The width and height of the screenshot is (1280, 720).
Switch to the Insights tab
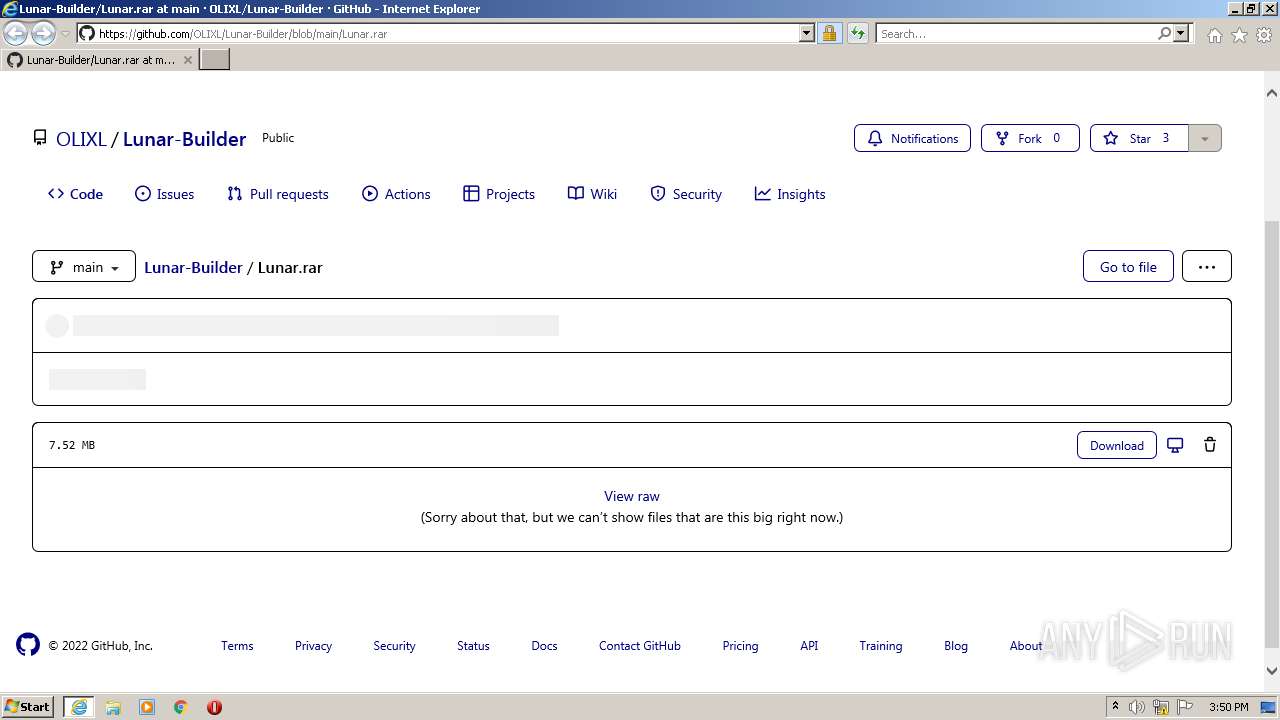click(x=790, y=194)
